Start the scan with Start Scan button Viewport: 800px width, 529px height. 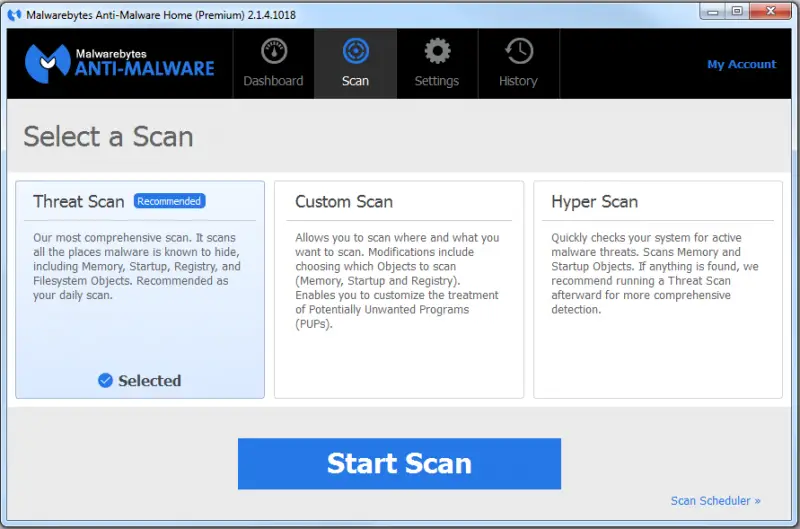coord(399,464)
